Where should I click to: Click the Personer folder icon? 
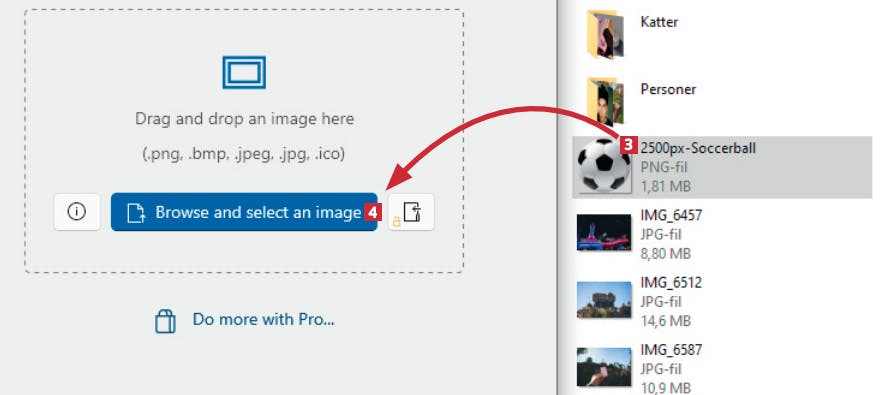click(x=605, y=101)
